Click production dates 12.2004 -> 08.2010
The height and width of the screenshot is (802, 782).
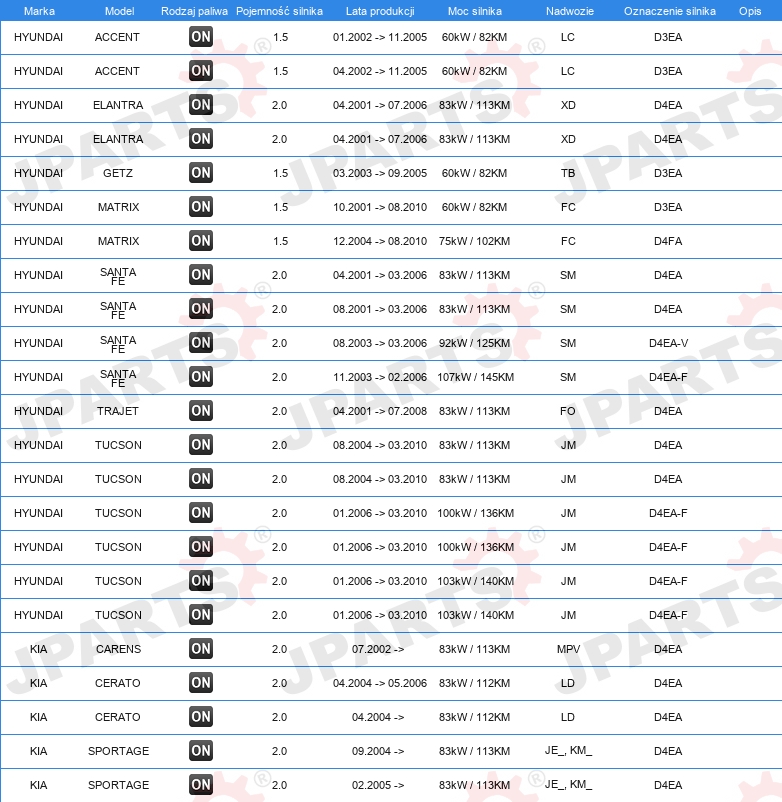pos(380,241)
